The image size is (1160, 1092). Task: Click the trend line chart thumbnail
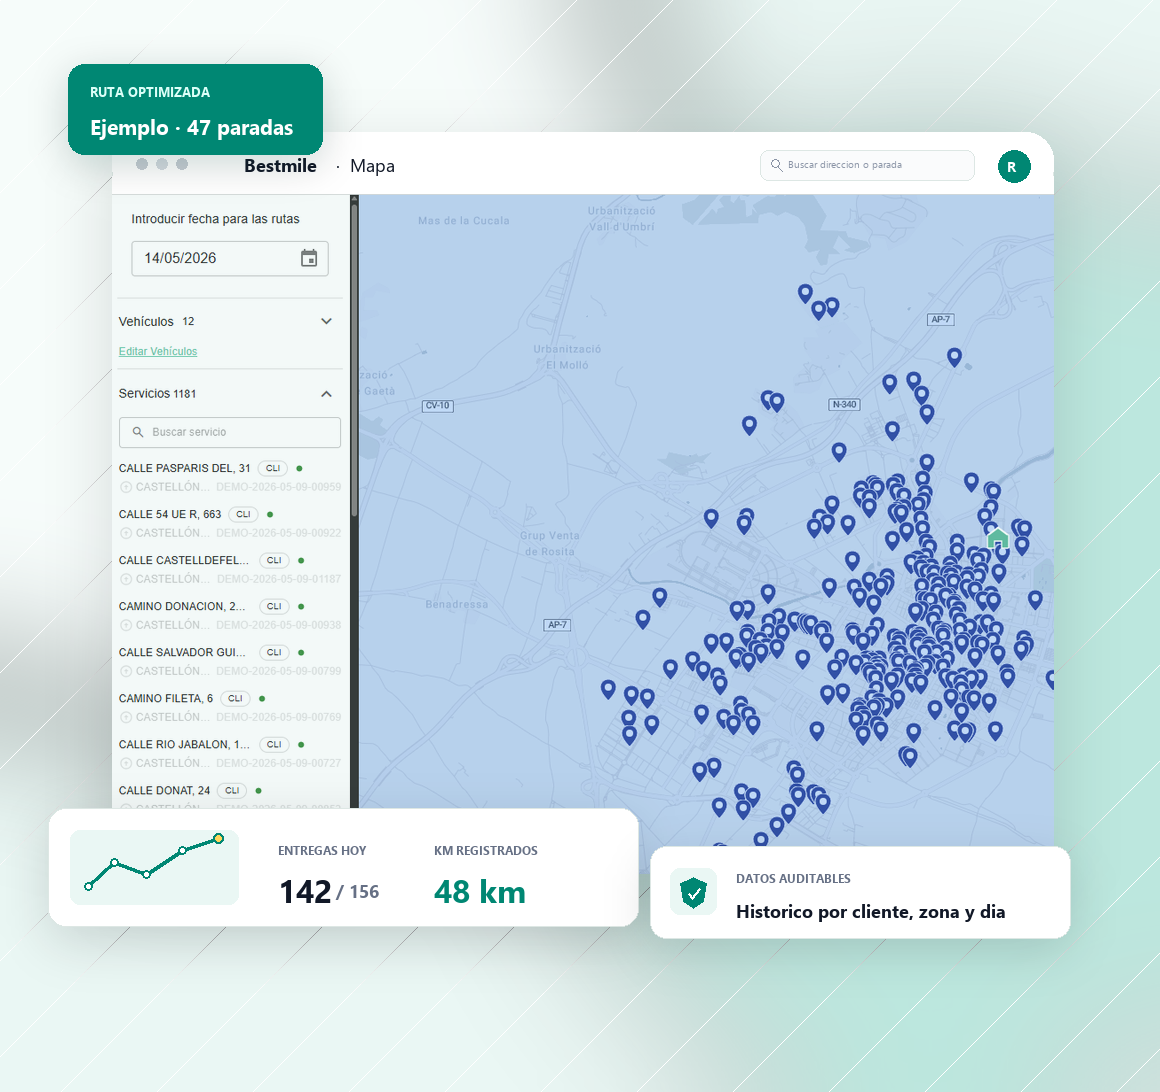154,867
